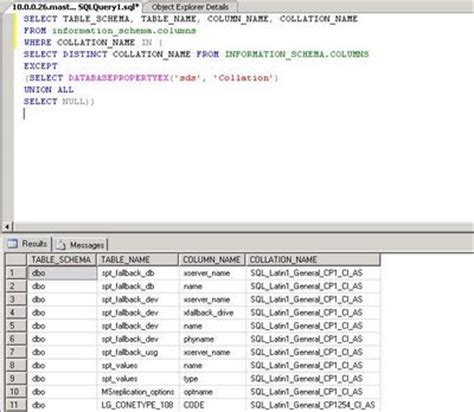Click xfallback_drive cell in row 4
Screen dimensions: 474x412
(212, 313)
